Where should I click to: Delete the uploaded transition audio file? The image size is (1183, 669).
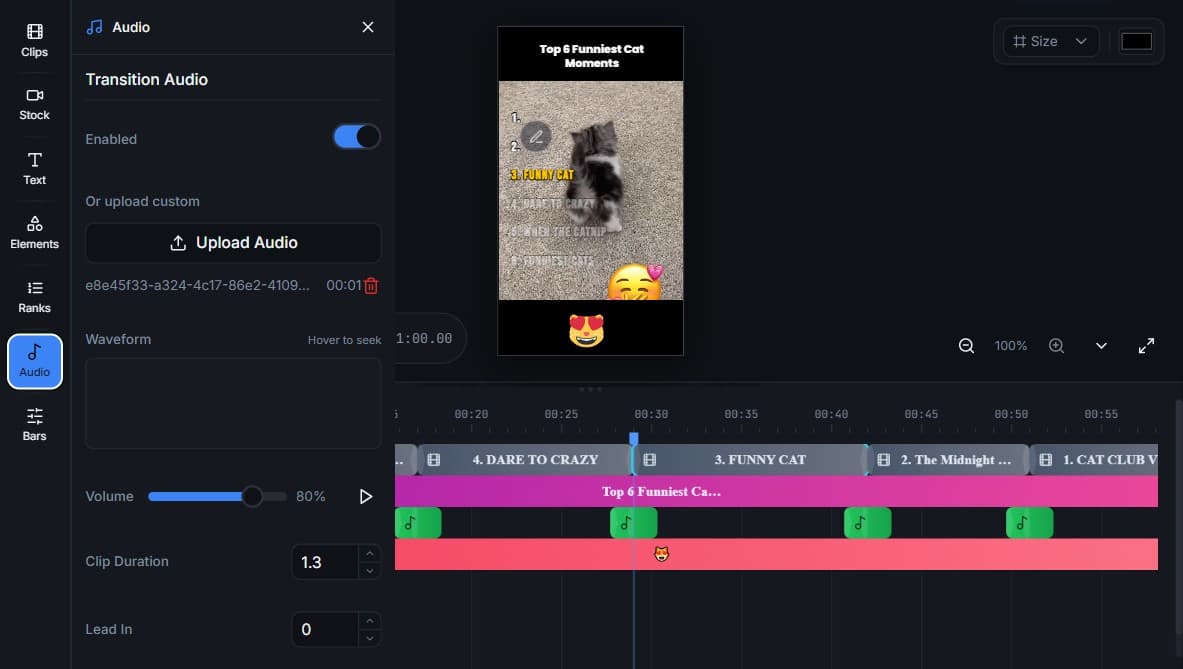371,285
